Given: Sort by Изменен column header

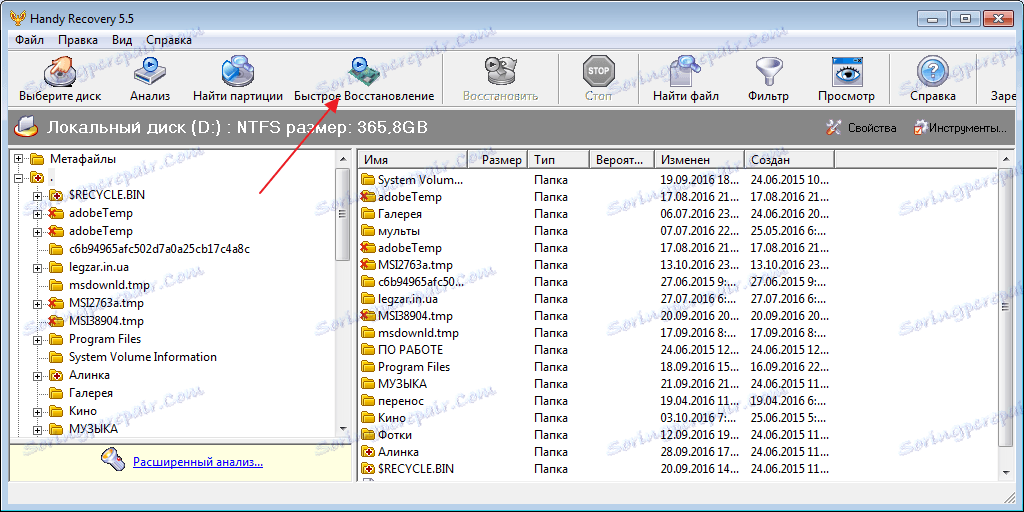Looking at the screenshot, I should (x=699, y=159).
